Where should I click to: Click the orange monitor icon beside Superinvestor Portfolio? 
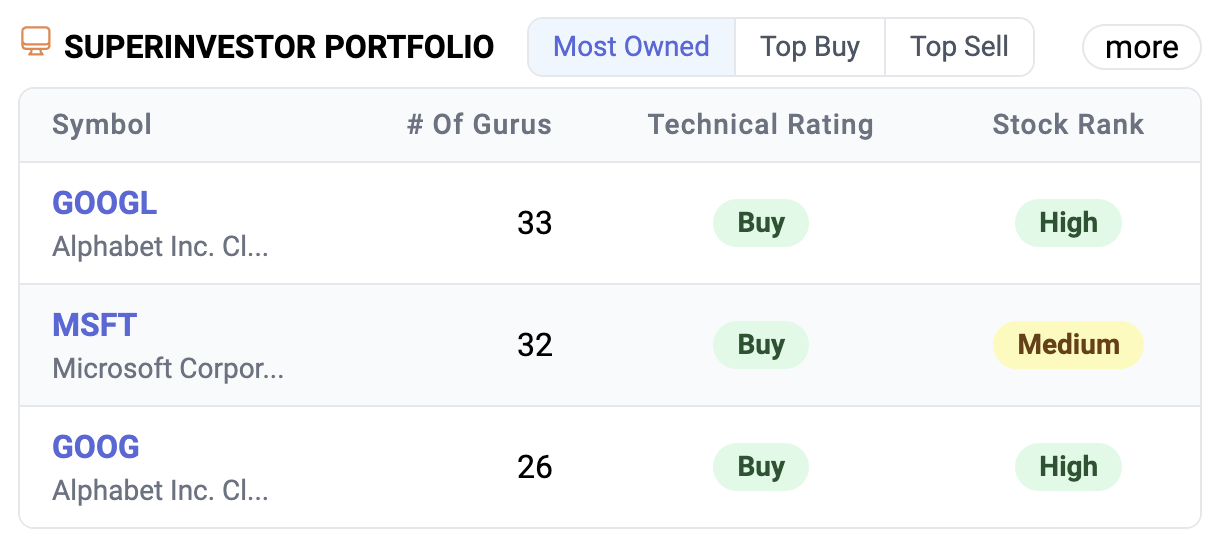(36, 43)
